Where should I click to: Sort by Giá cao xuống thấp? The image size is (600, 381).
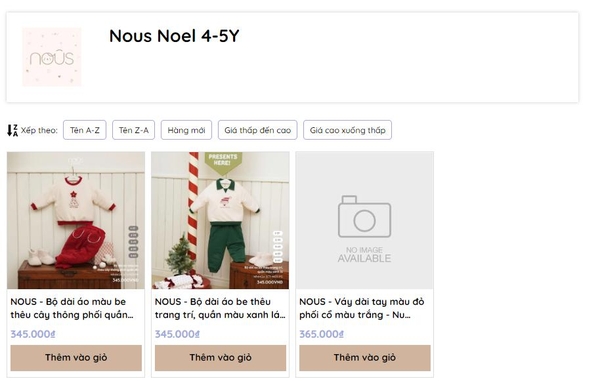tap(347, 130)
